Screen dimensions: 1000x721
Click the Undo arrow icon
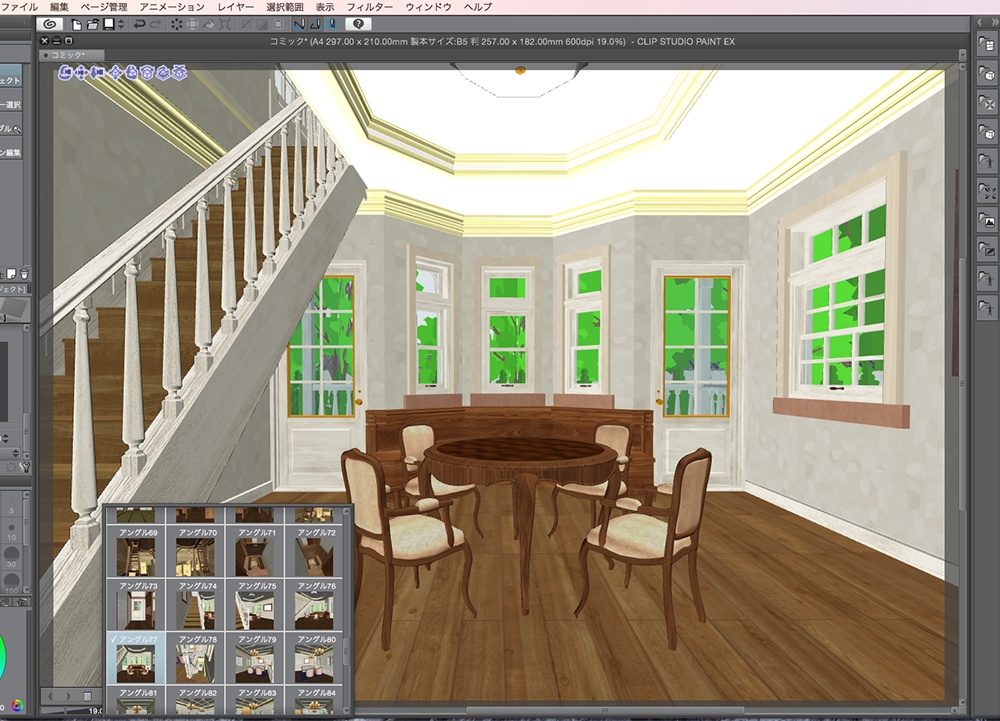coord(139,24)
